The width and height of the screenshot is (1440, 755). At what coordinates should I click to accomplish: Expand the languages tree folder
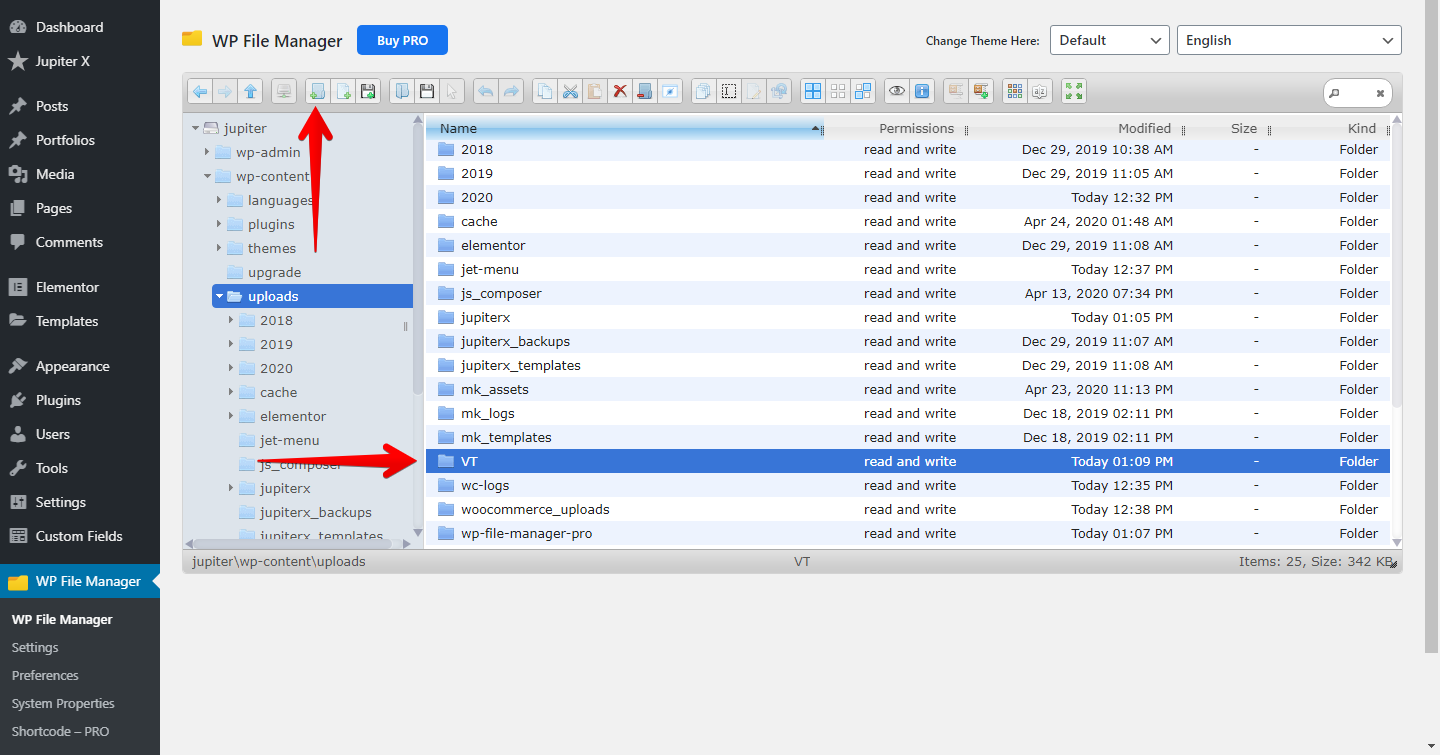[x=219, y=200]
